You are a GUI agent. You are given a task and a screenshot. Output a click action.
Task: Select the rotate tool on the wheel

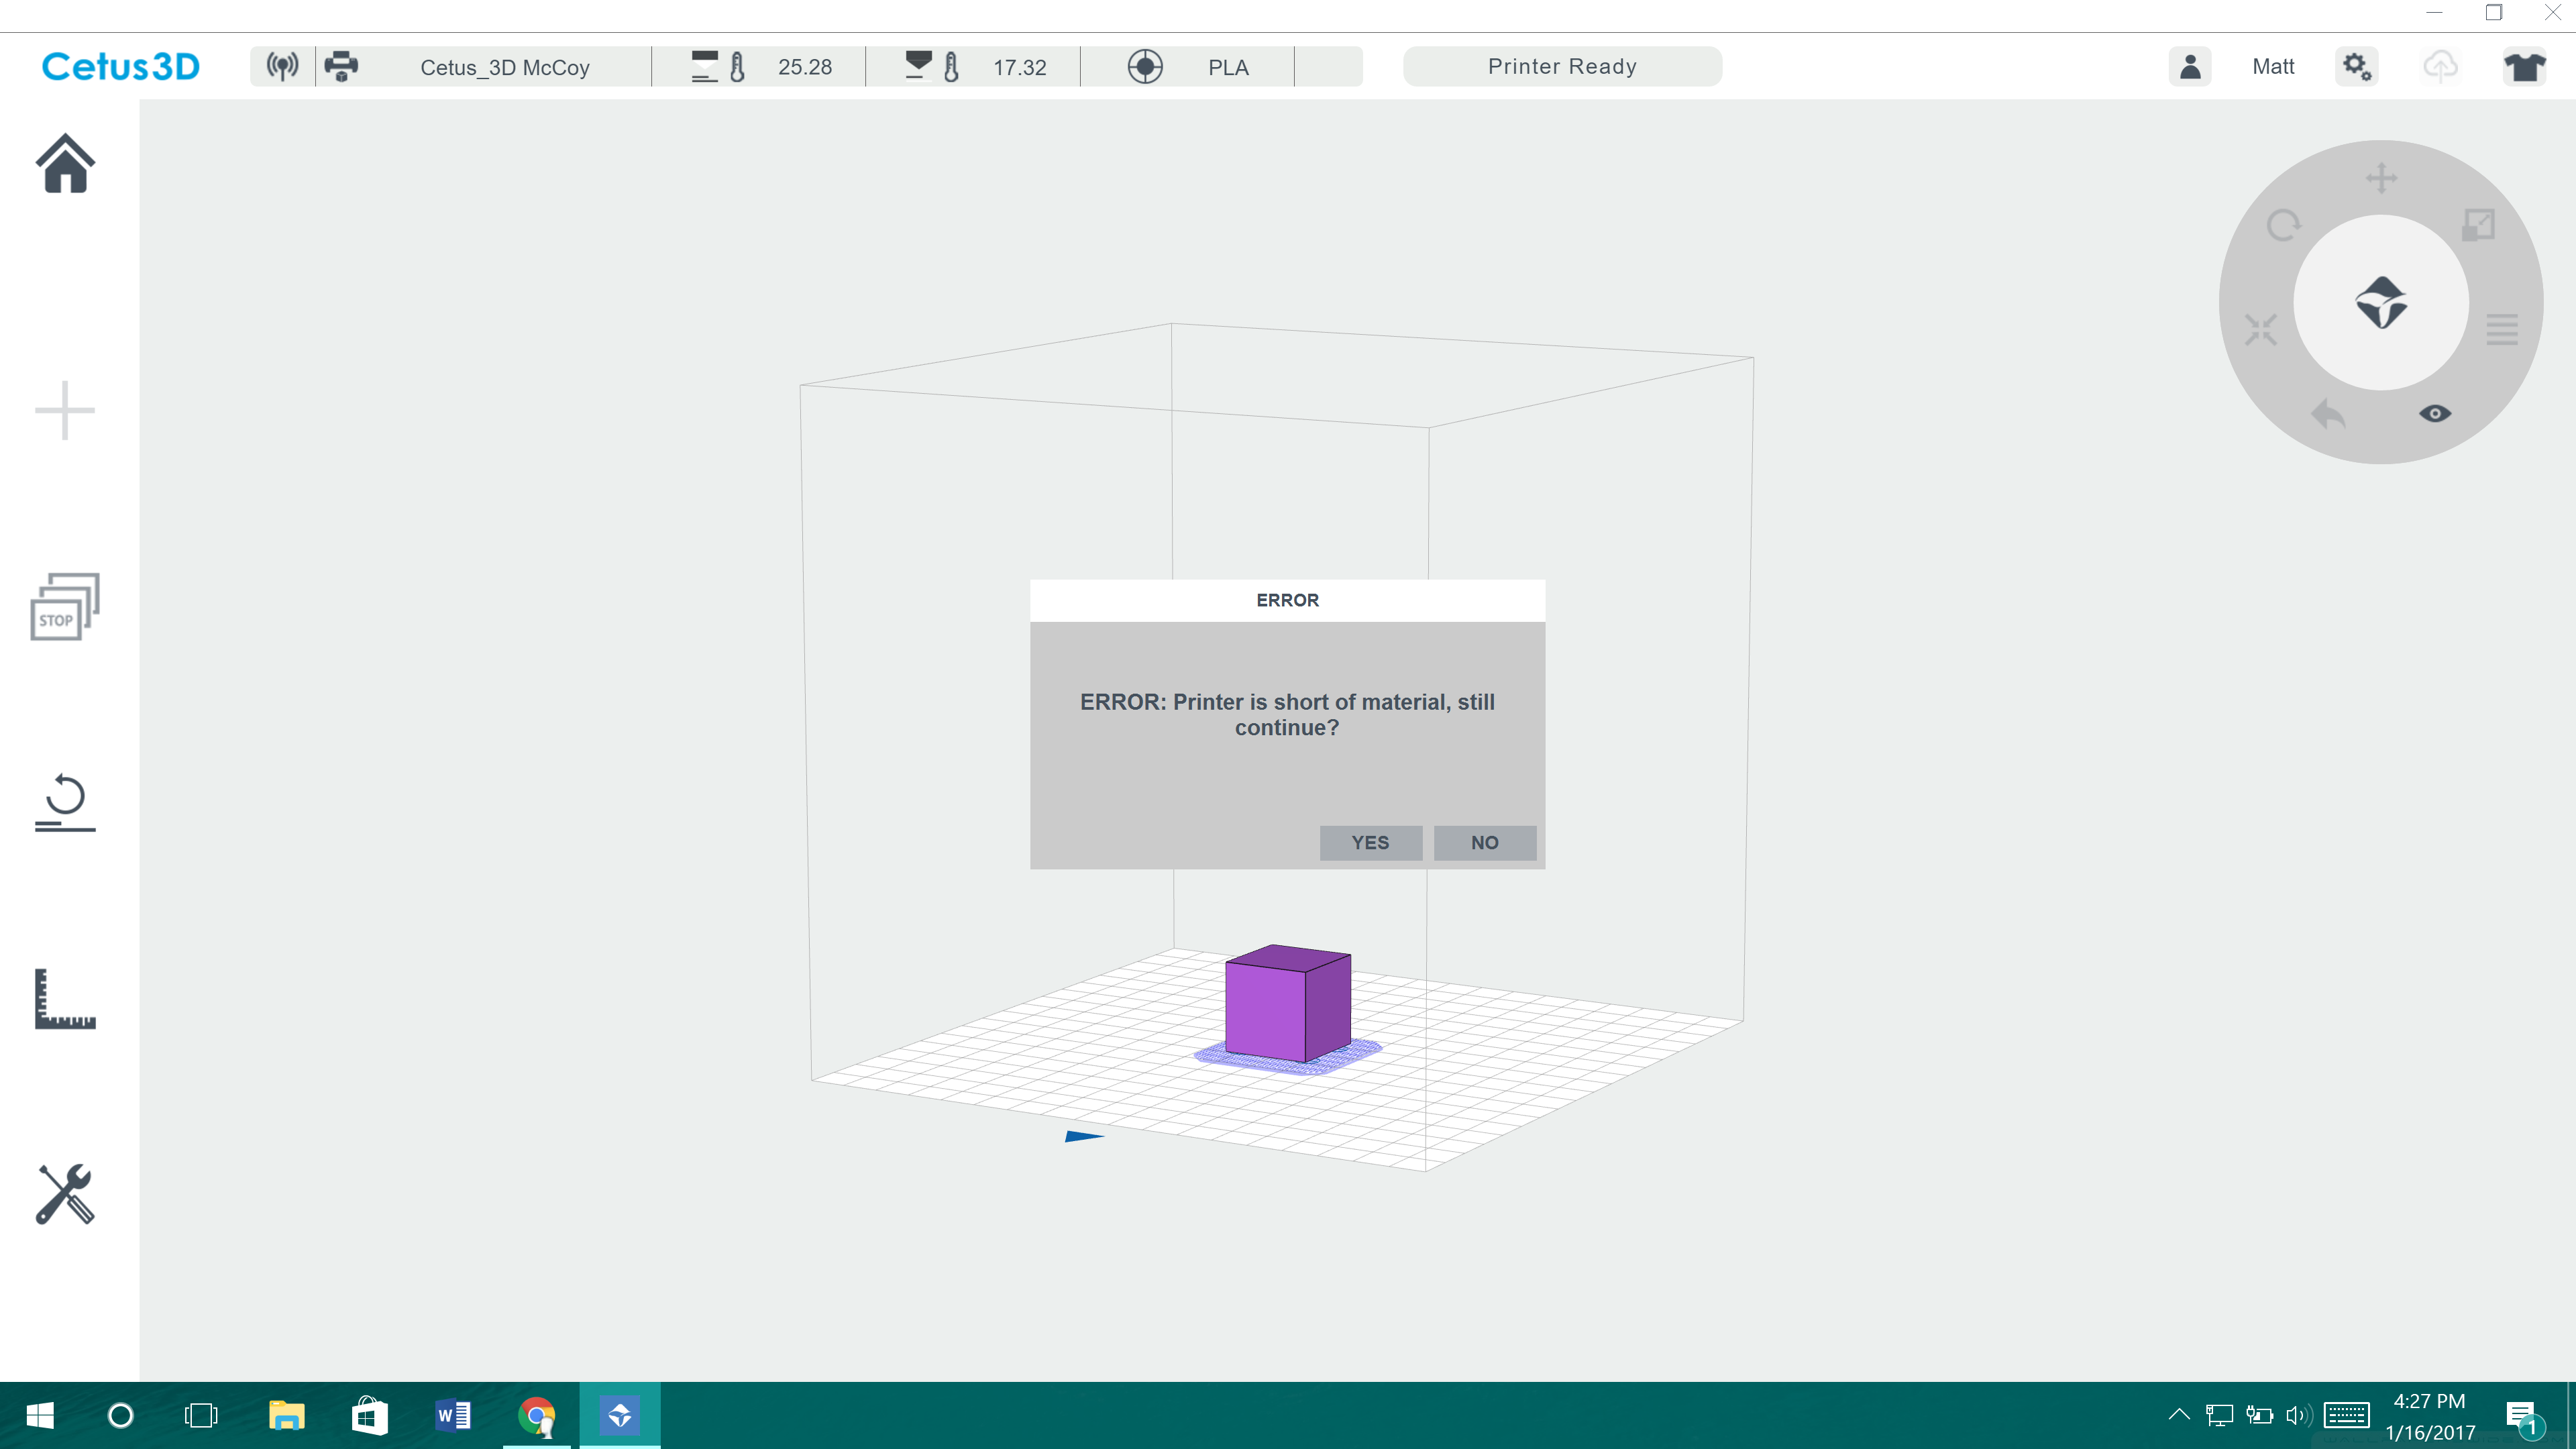click(2283, 225)
